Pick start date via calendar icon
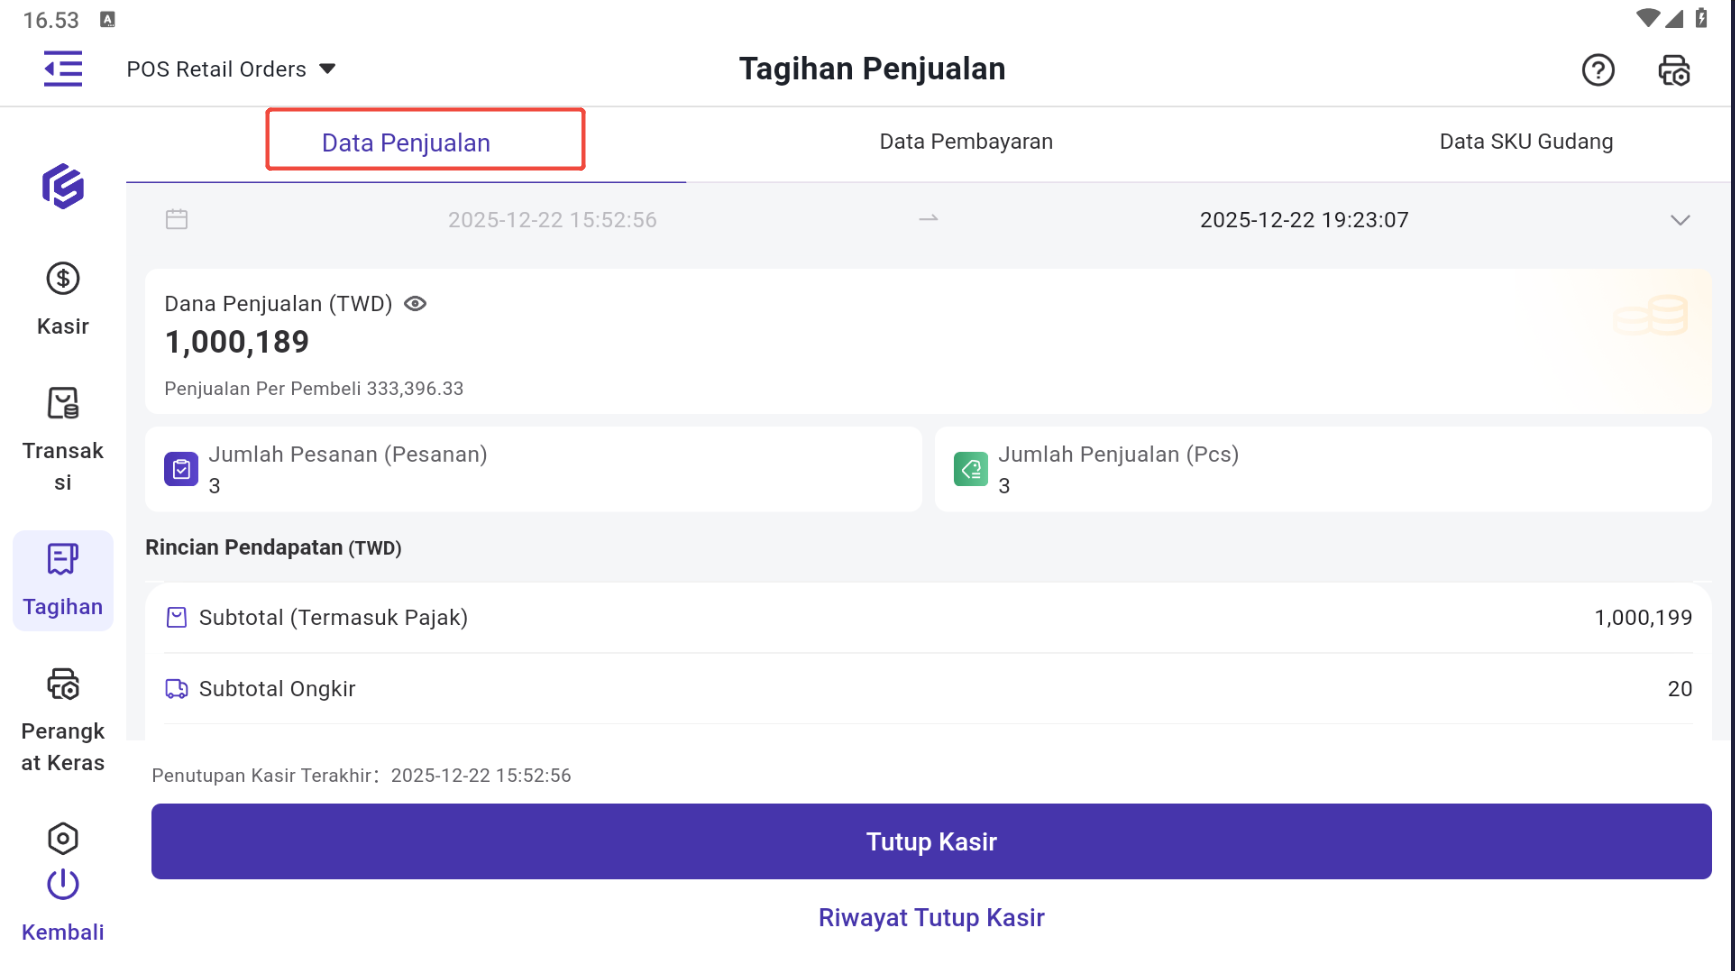The image size is (1735, 971). point(177,220)
